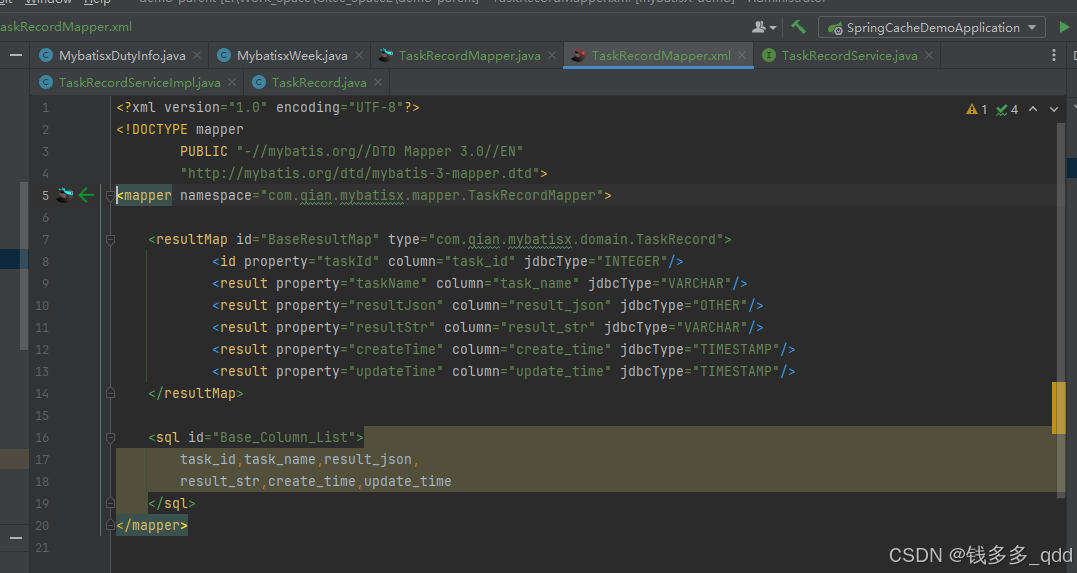The height and width of the screenshot is (573, 1077).
Task: Click the resultMap closing fold marker line 14
Action: coord(110,393)
